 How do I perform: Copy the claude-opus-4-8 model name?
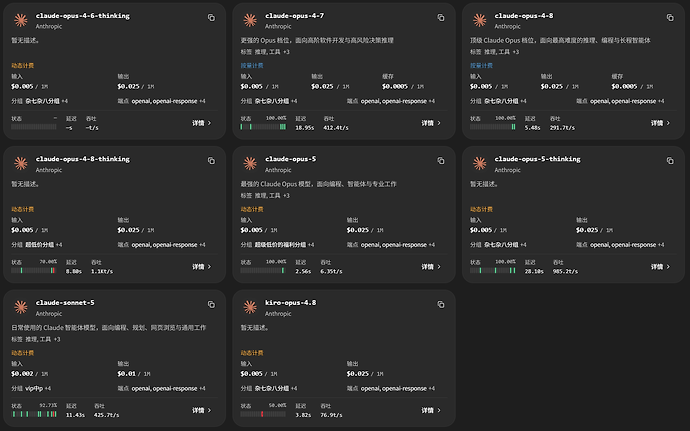(x=670, y=18)
